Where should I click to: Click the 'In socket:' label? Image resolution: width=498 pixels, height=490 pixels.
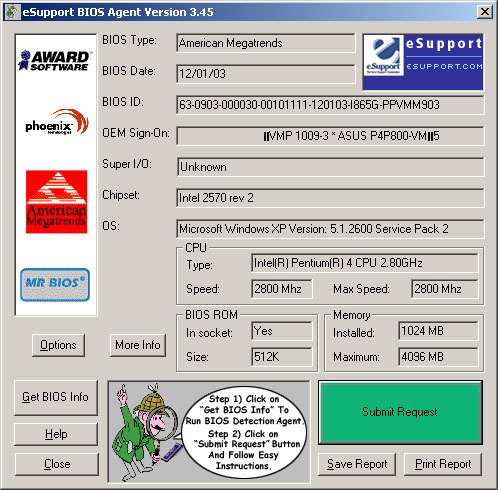coord(209,333)
